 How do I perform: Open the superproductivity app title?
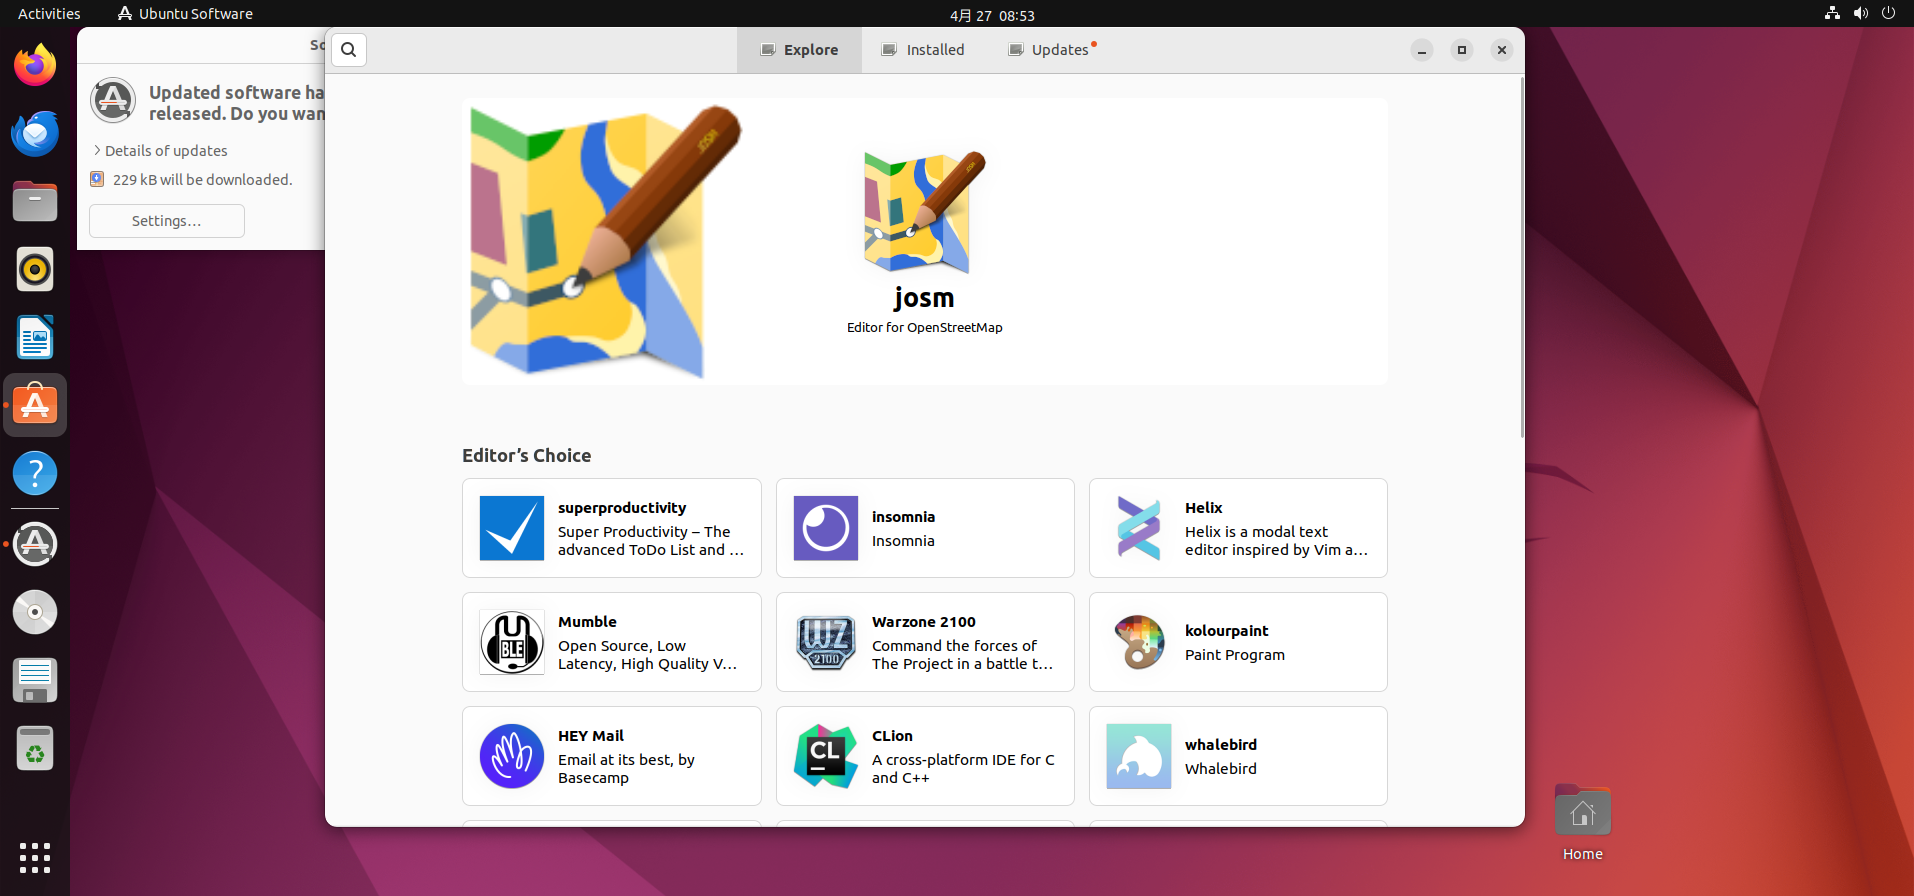(x=622, y=508)
